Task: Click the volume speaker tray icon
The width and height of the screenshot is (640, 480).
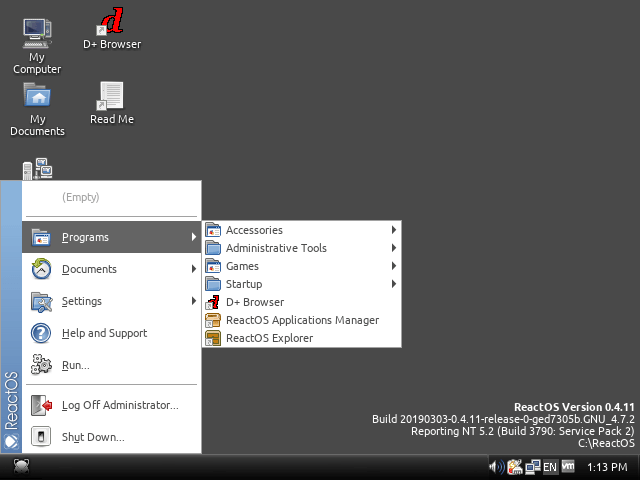Action: coord(497,467)
